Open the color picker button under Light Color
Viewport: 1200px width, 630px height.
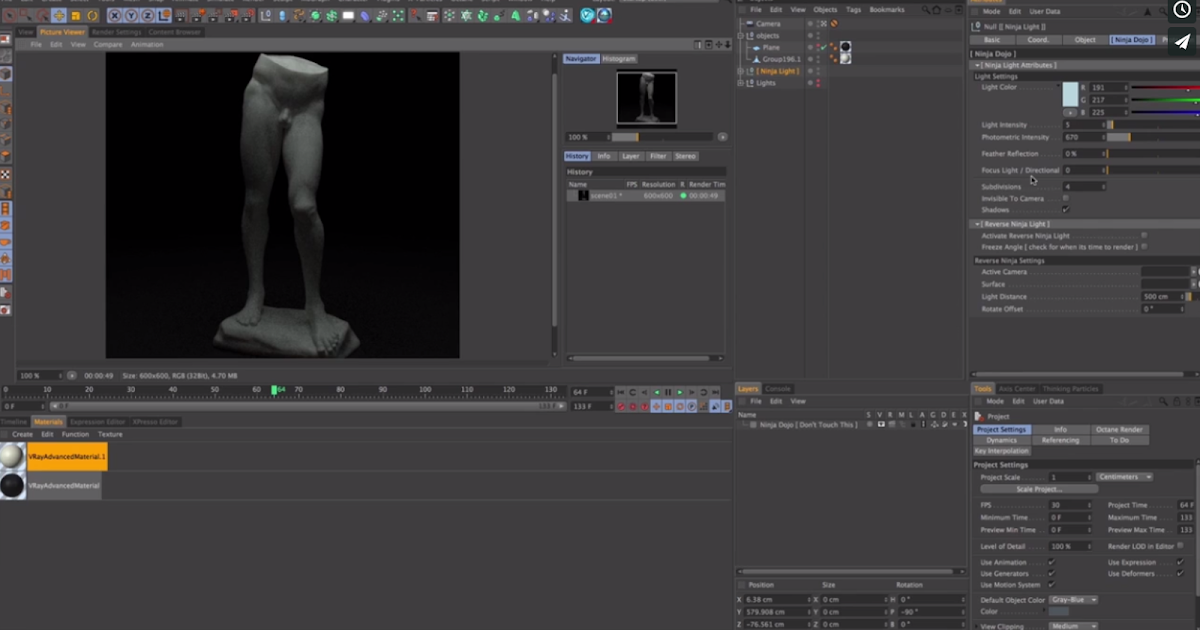1070,112
